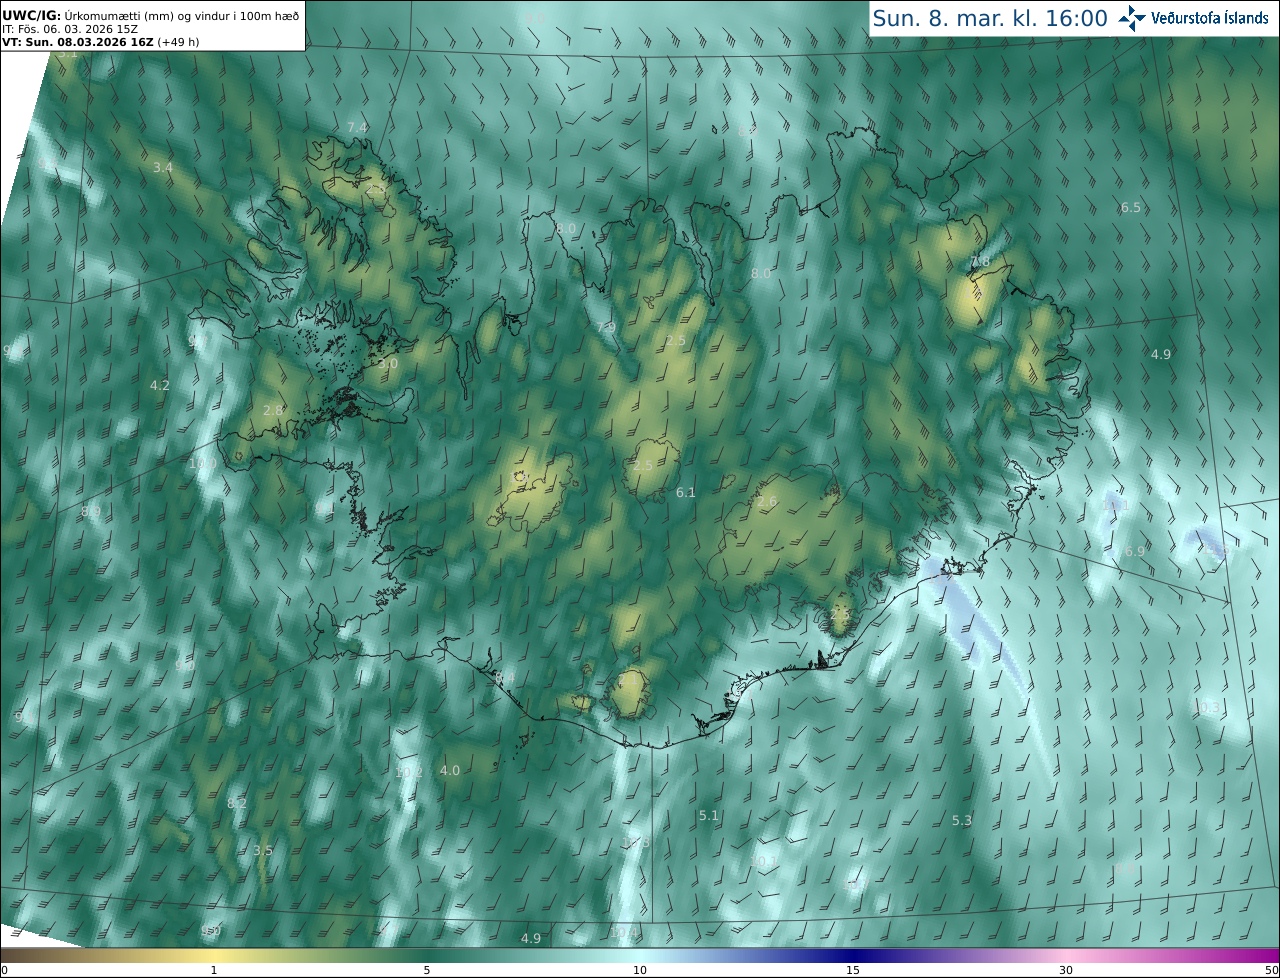1280x978 pixels.
Task: Click the Veðurstofa Íslands logo
Action: [1193, 18]
